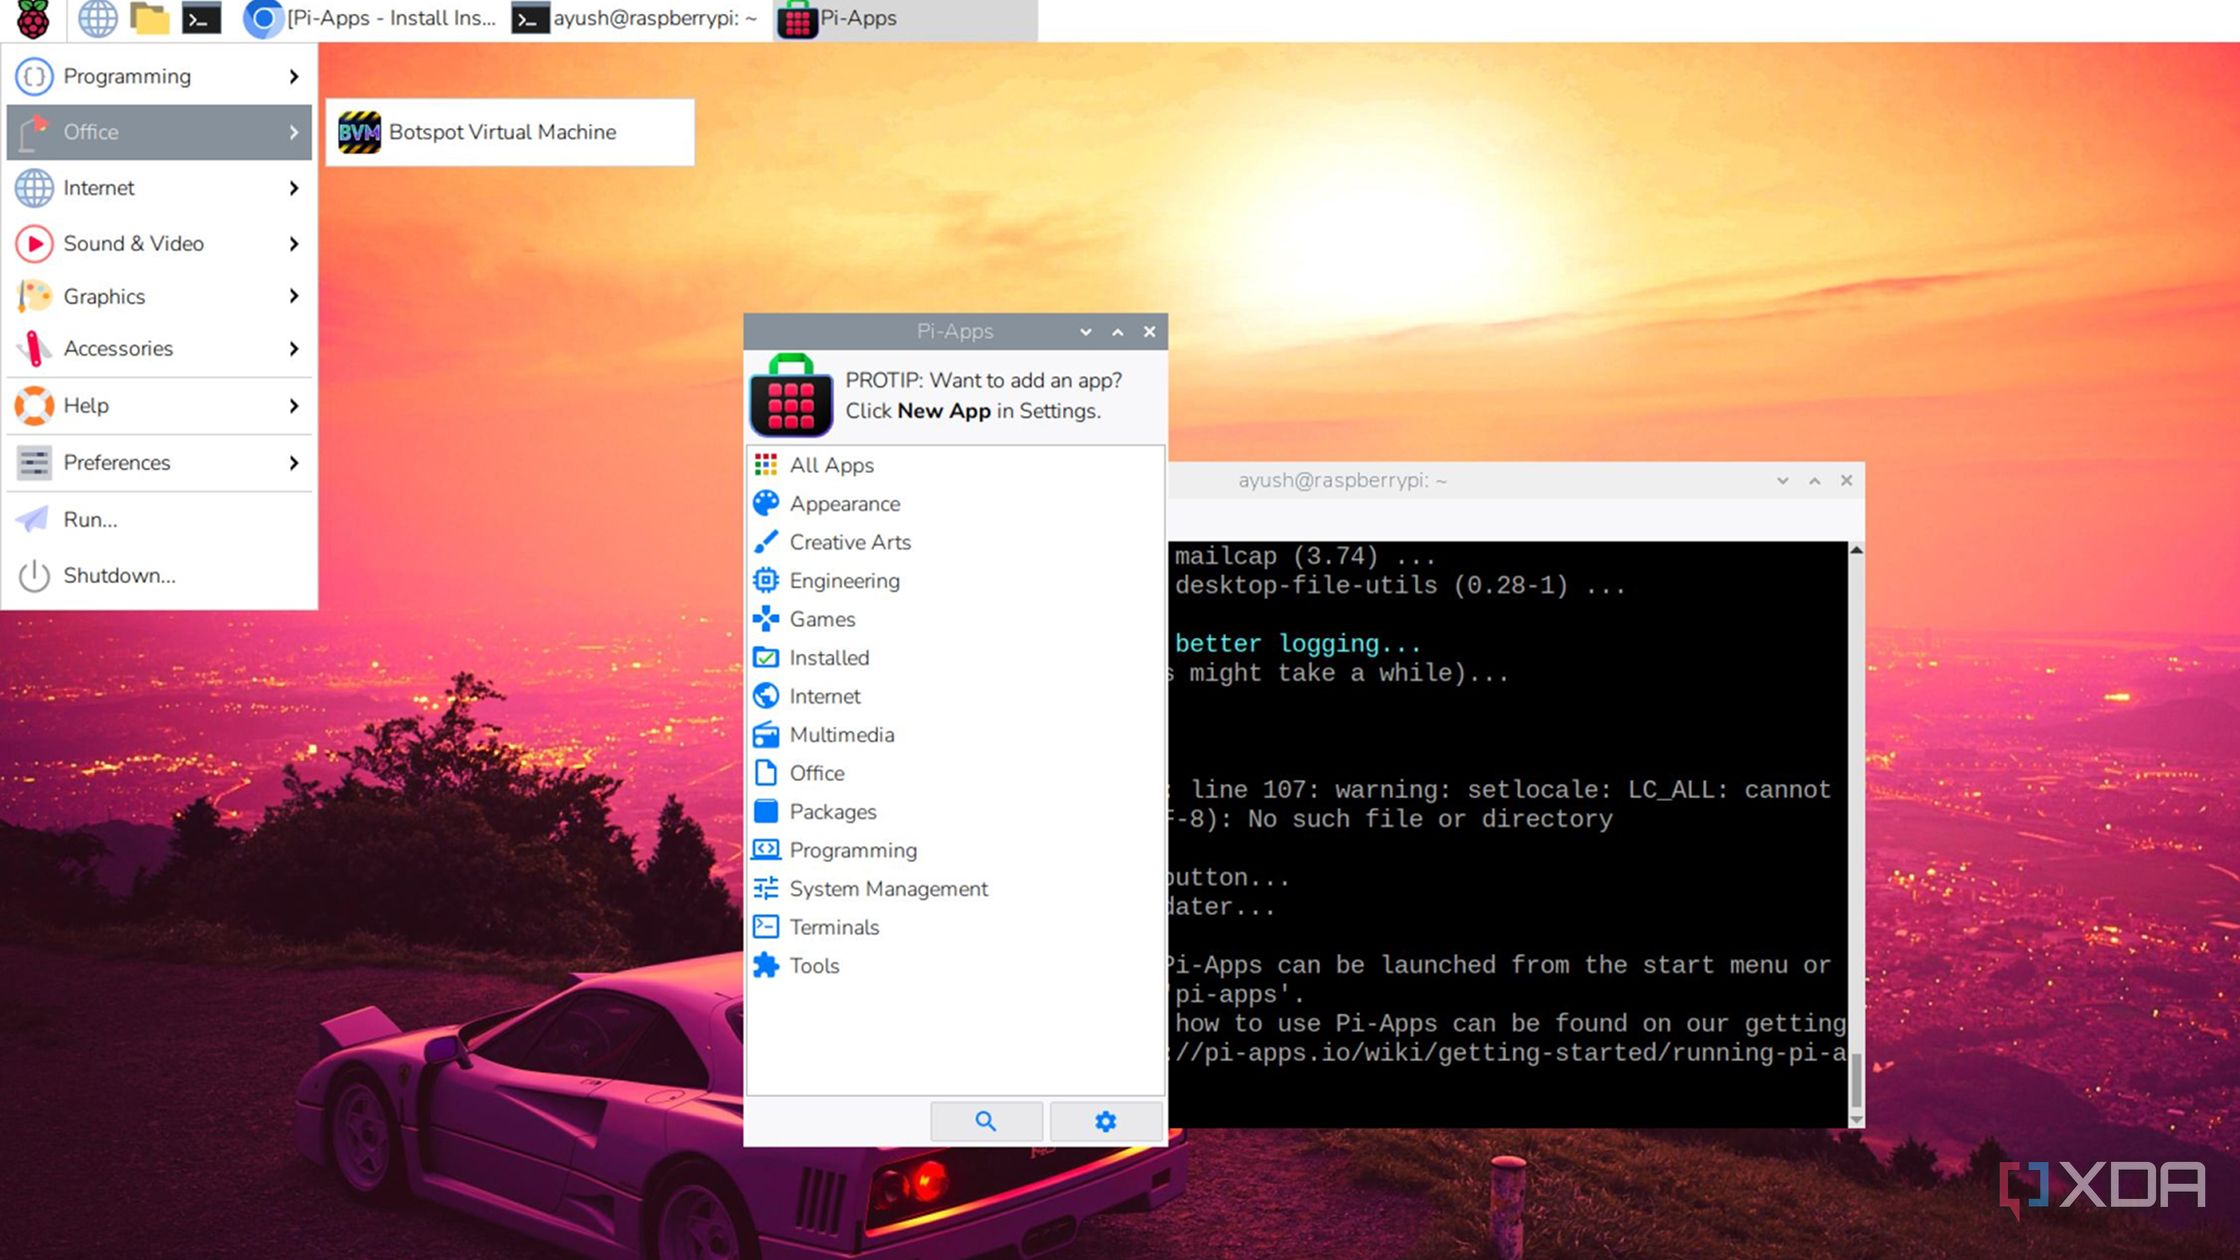The height and width of the screenshot is (1260, 2240).
Task: Open Installed category in Pi-Apps
Action: (x=955, y=657)
